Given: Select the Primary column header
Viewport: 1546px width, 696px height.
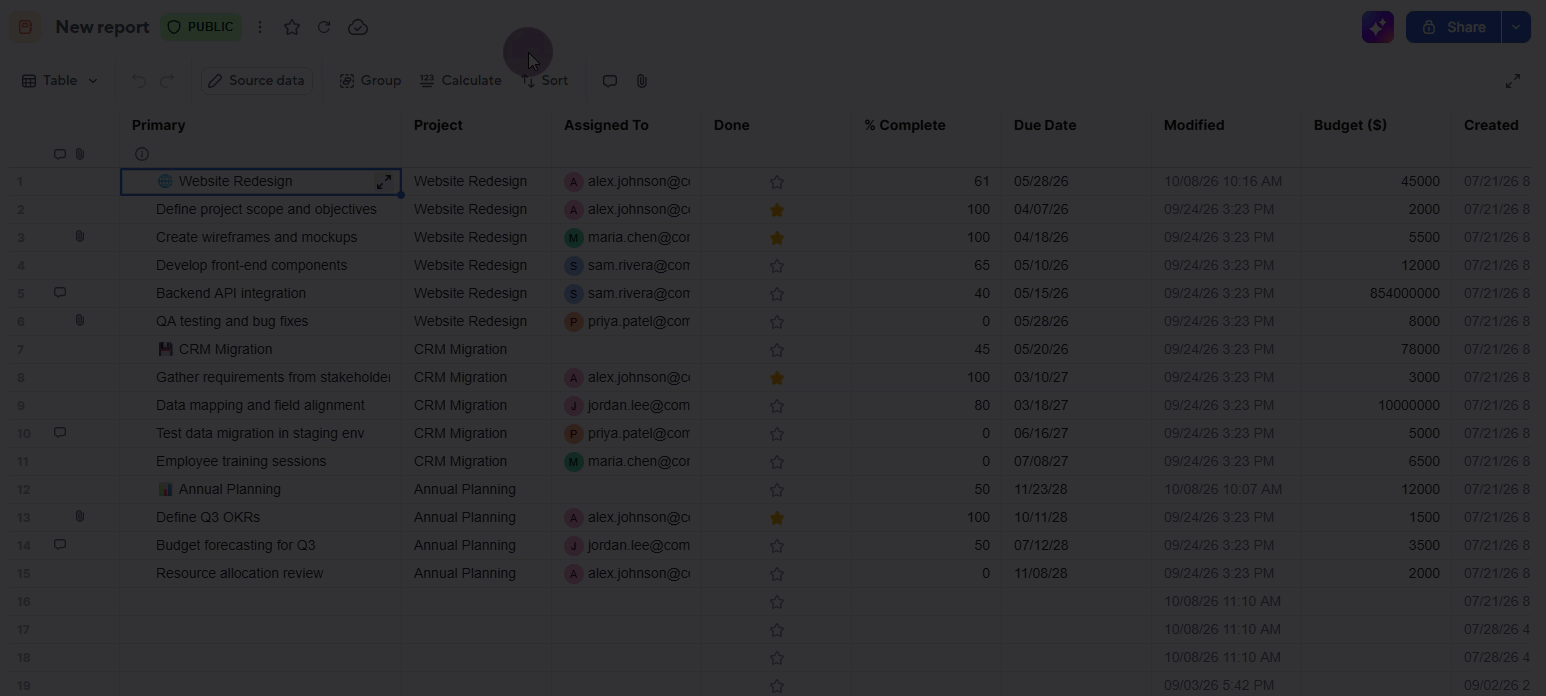Looking at the screenshot, I should (x=260, y=125).
